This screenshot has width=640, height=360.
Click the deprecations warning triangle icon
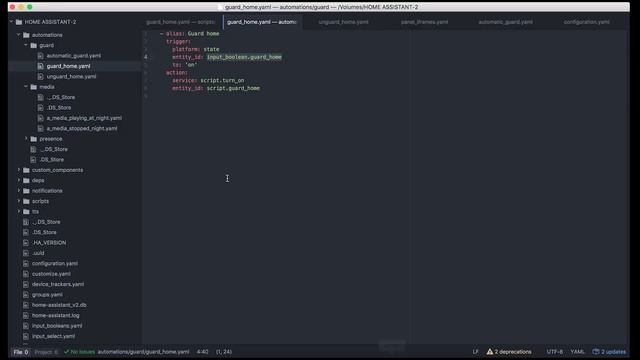[489, 351]
